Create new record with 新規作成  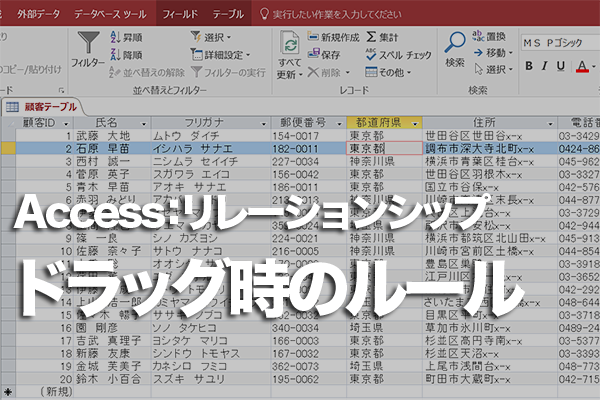pyautogui.click(x=333, y=37)
